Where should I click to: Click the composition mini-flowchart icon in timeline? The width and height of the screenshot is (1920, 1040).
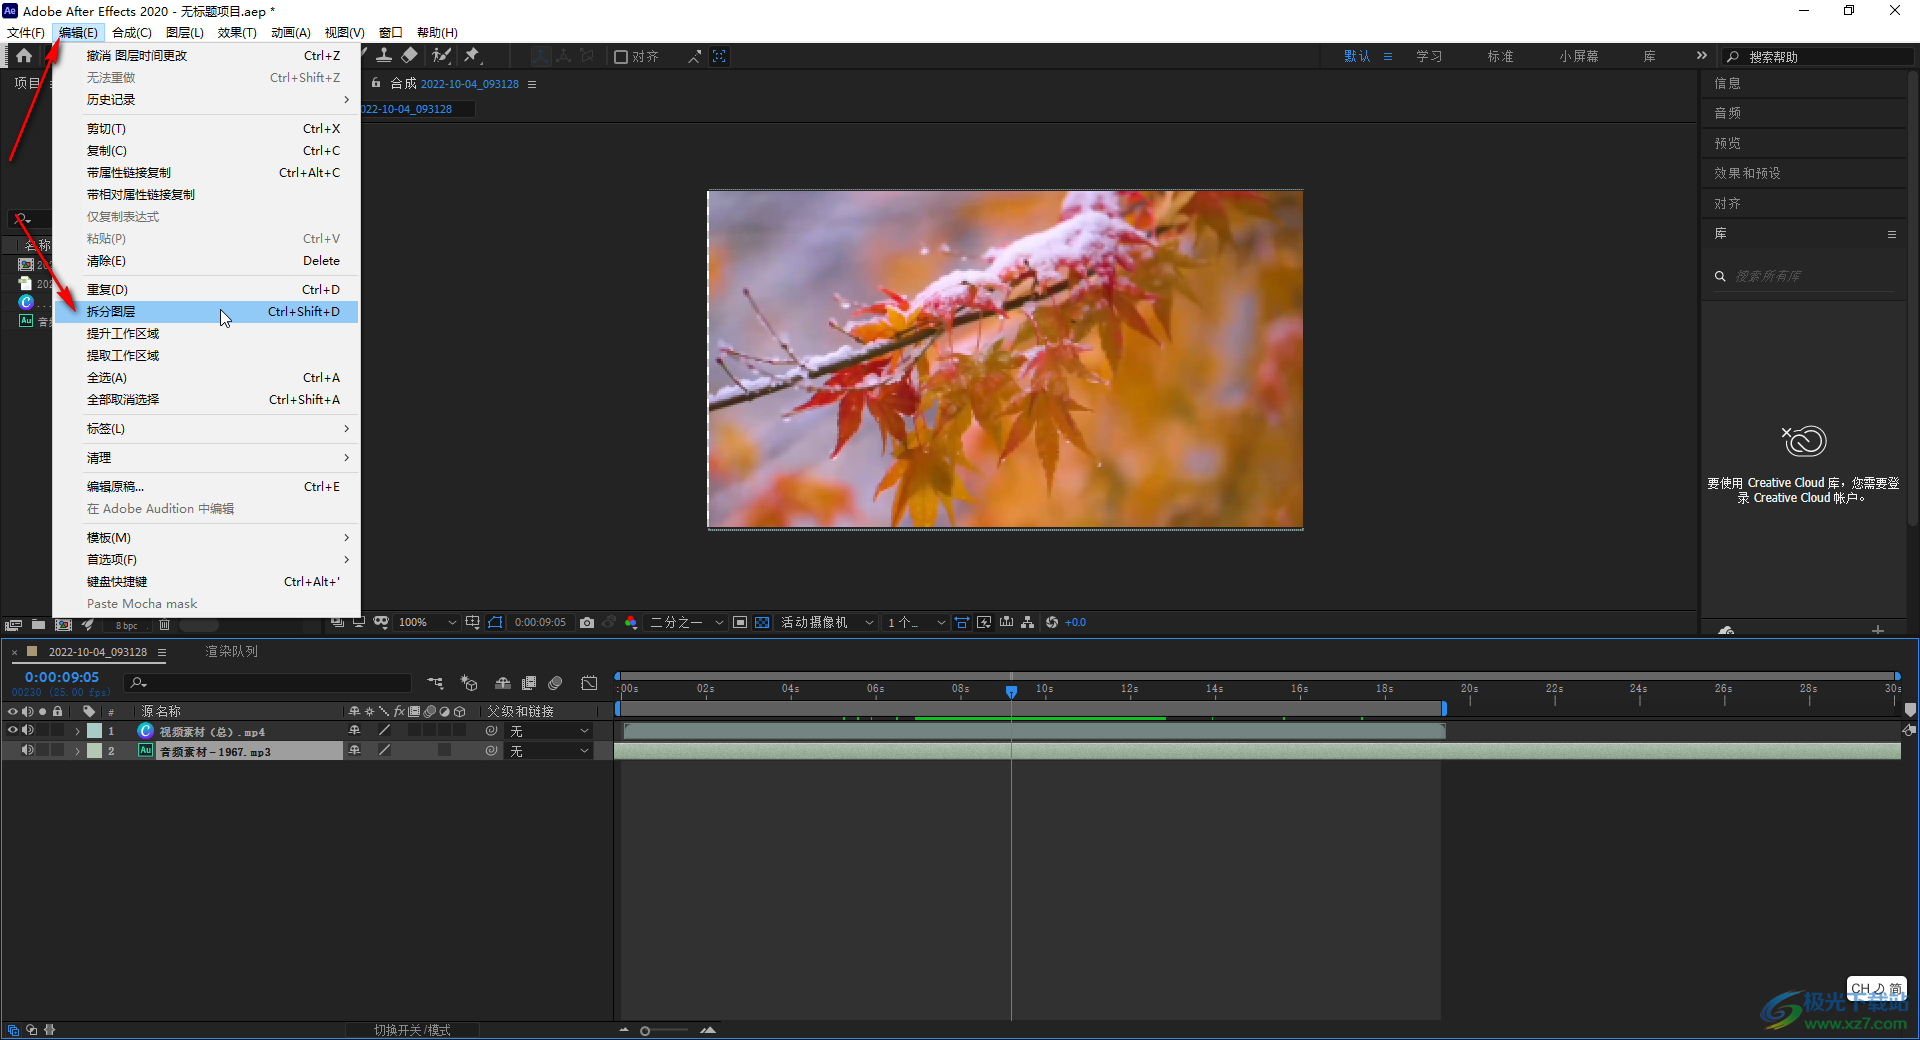tap(436, 683)
